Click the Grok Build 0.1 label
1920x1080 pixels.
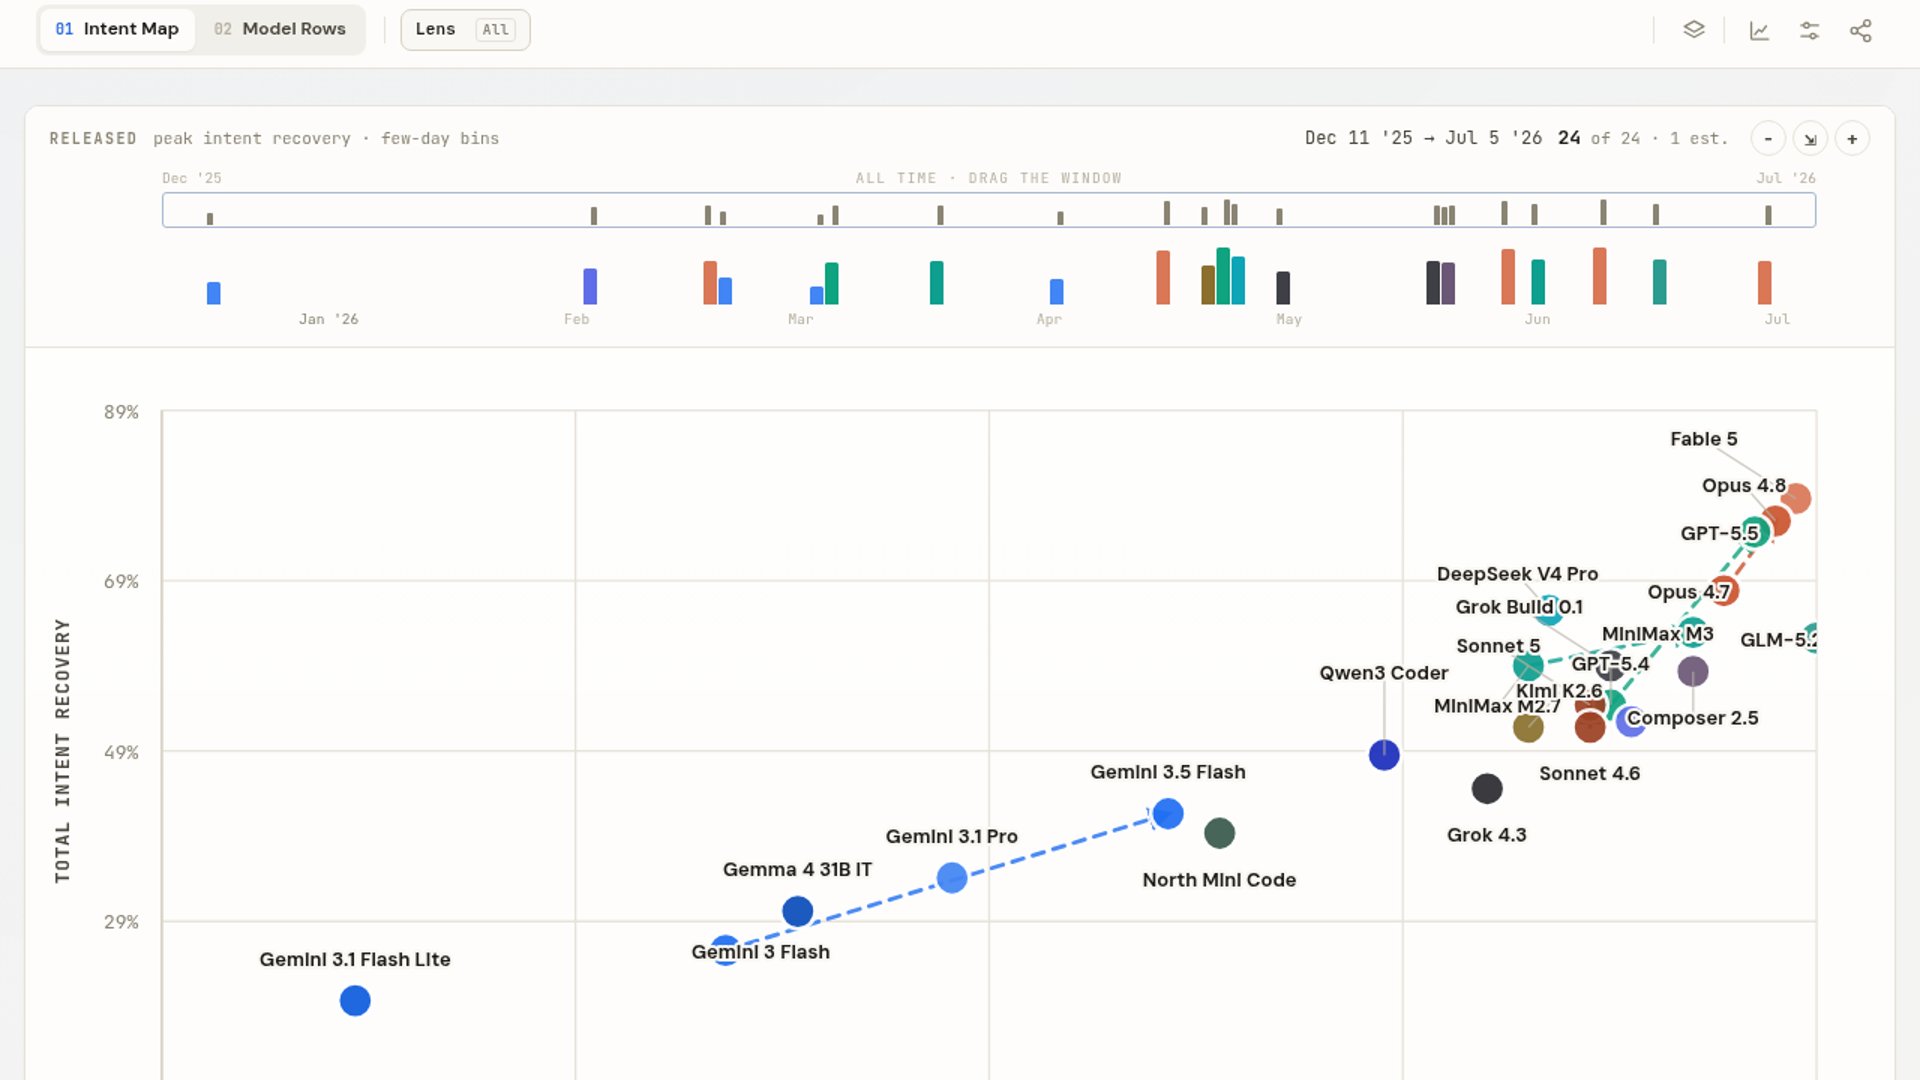point(1519,607)
